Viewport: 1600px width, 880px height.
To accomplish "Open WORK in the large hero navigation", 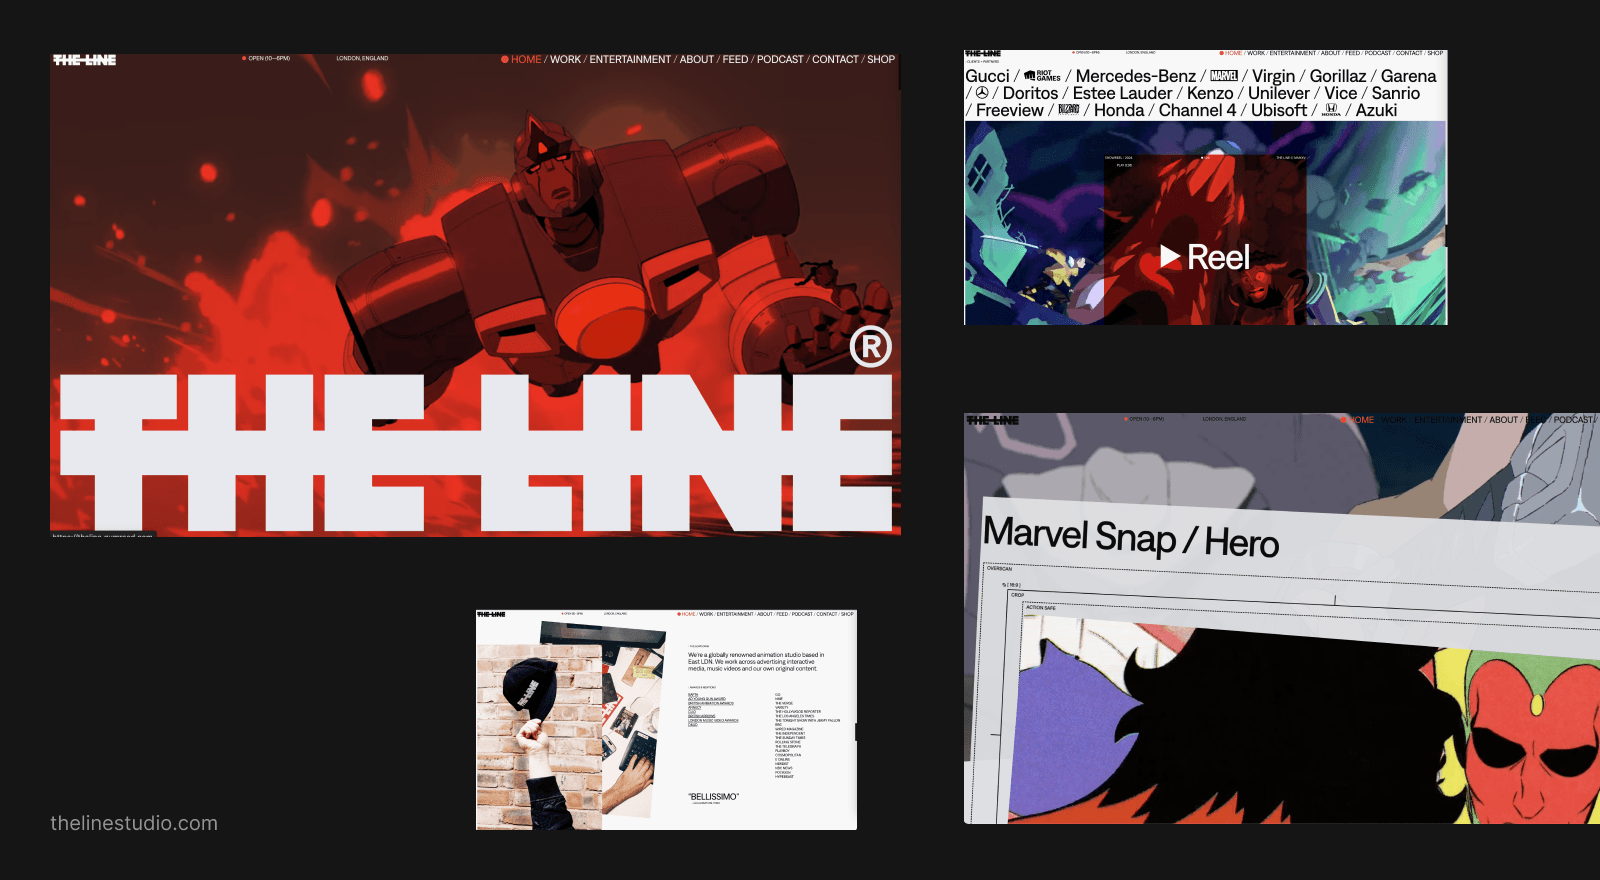I will tap(565, 60).
